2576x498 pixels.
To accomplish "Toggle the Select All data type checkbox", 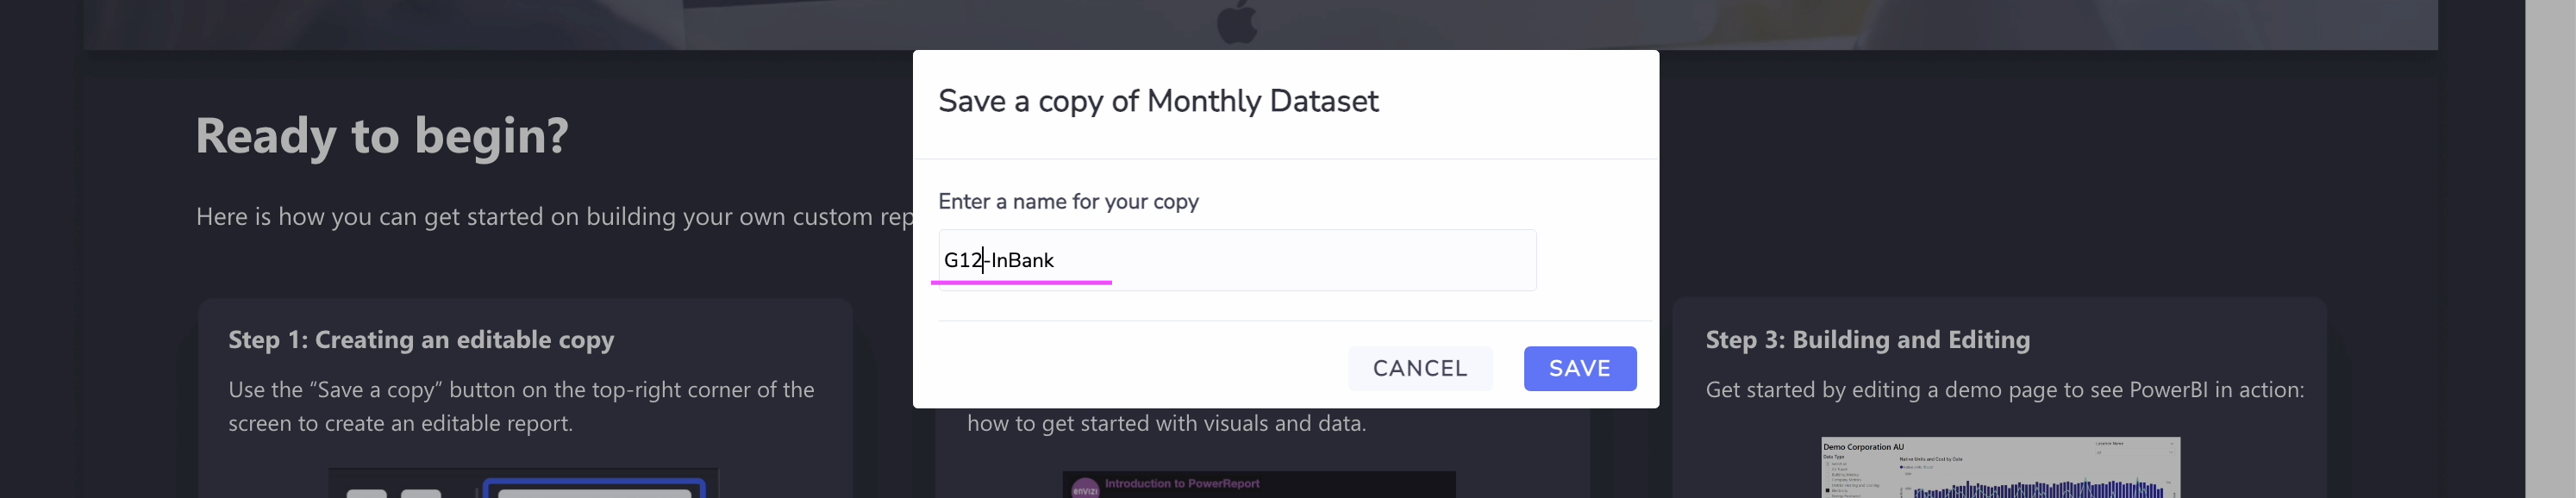I will point(1827,464).
